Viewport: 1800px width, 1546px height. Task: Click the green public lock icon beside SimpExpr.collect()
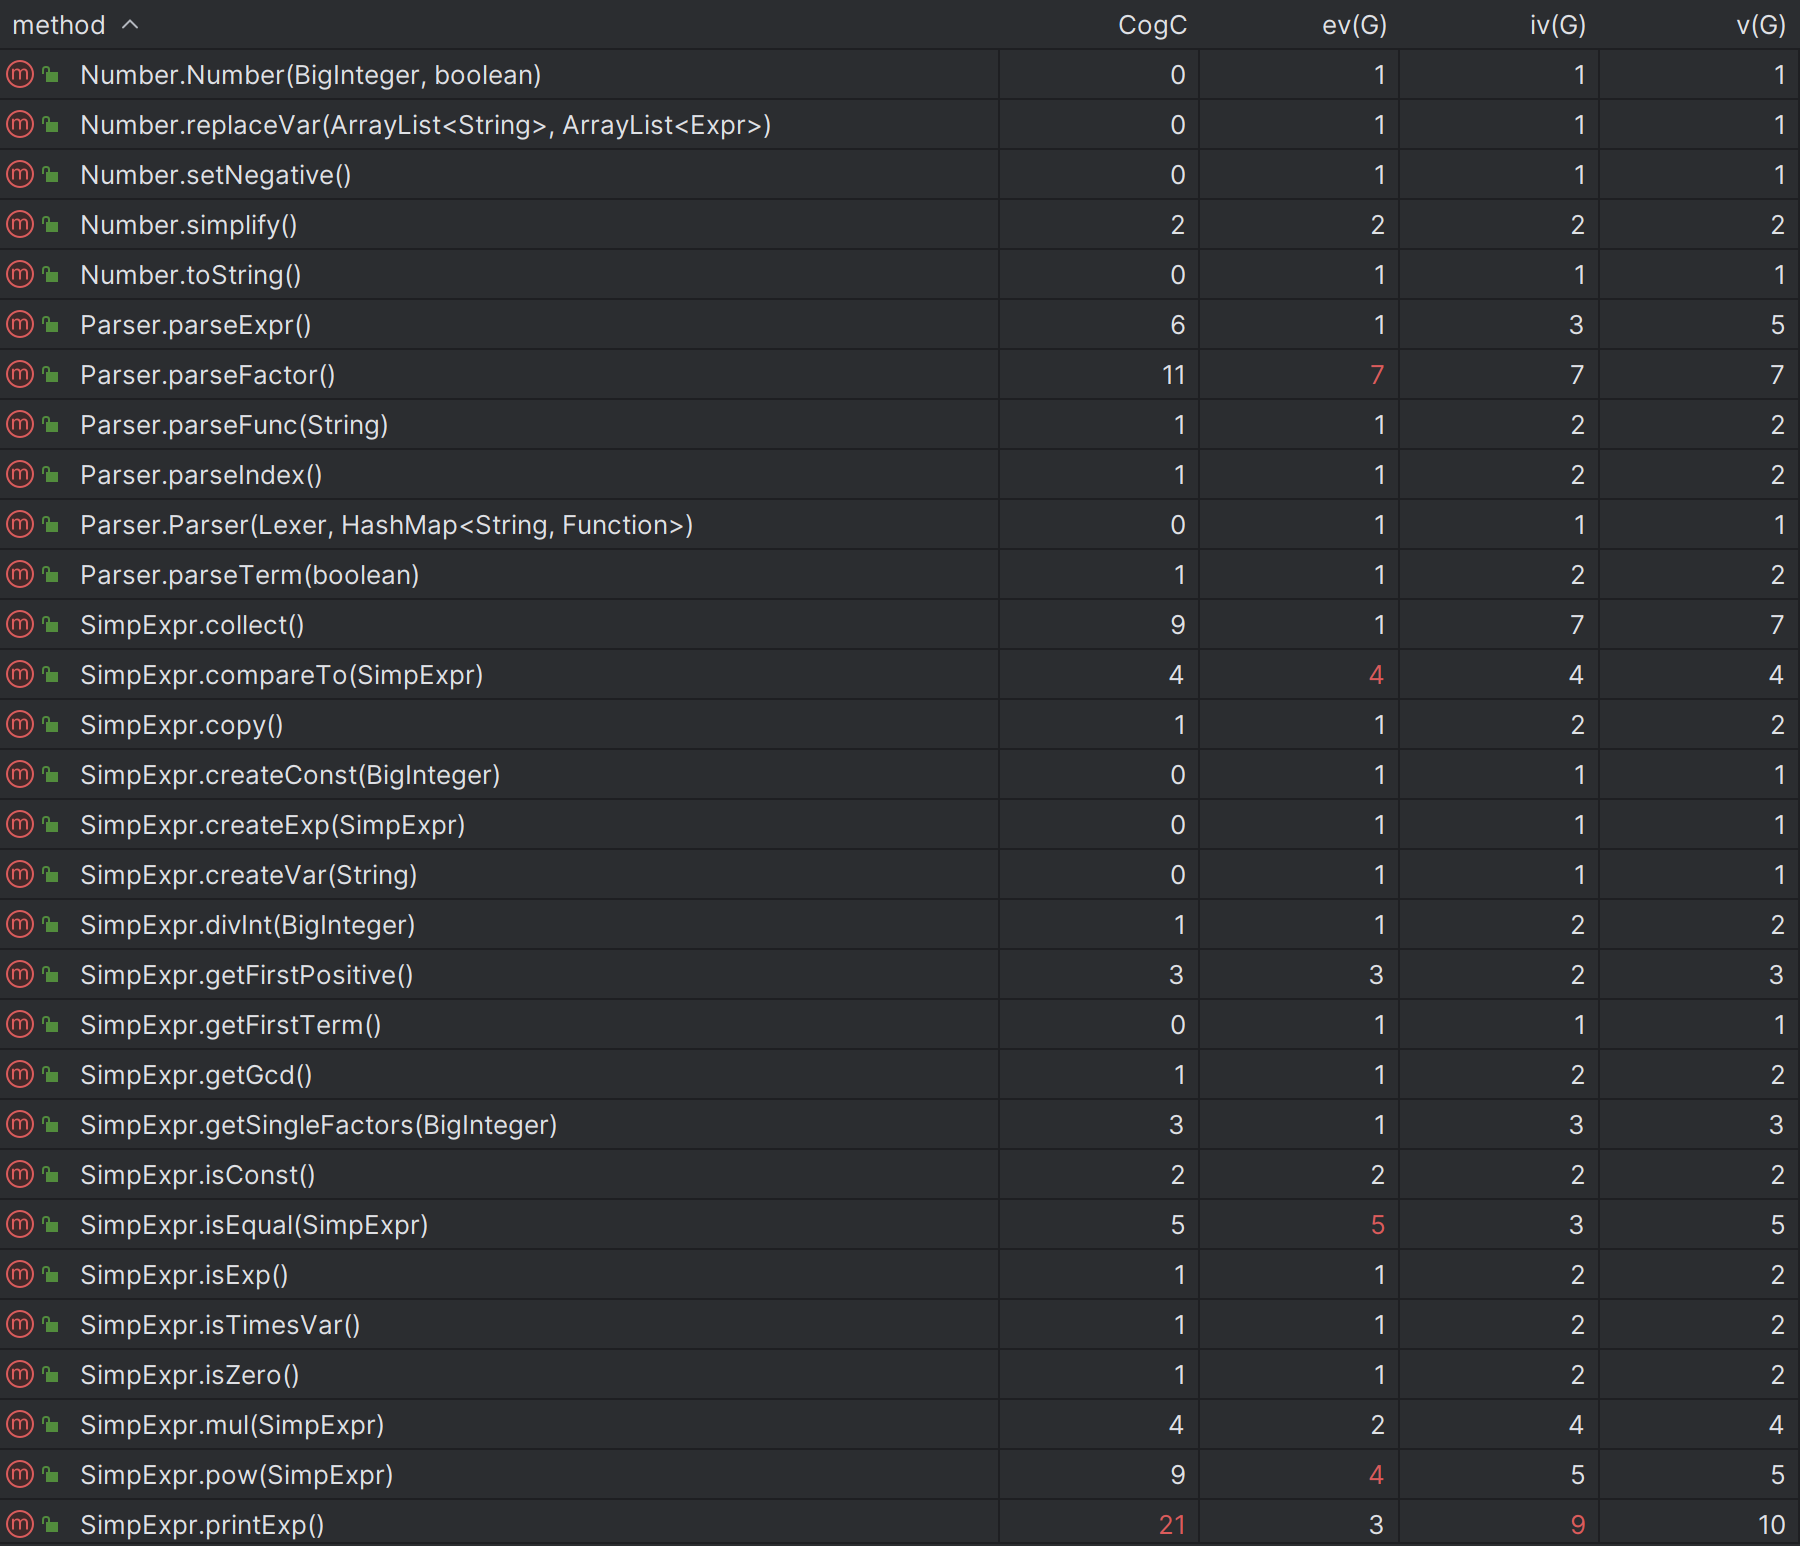point(50,625)
